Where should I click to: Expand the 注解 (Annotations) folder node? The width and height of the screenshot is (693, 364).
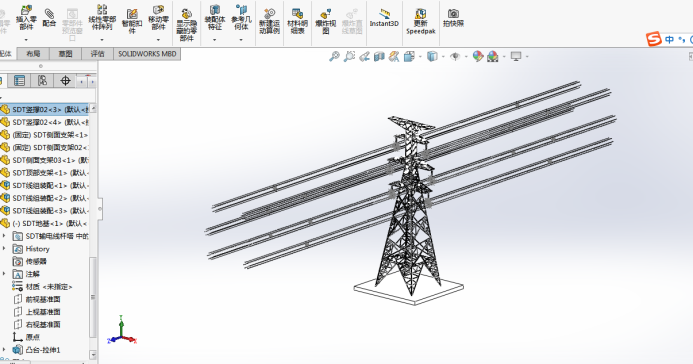click(4, 274)
